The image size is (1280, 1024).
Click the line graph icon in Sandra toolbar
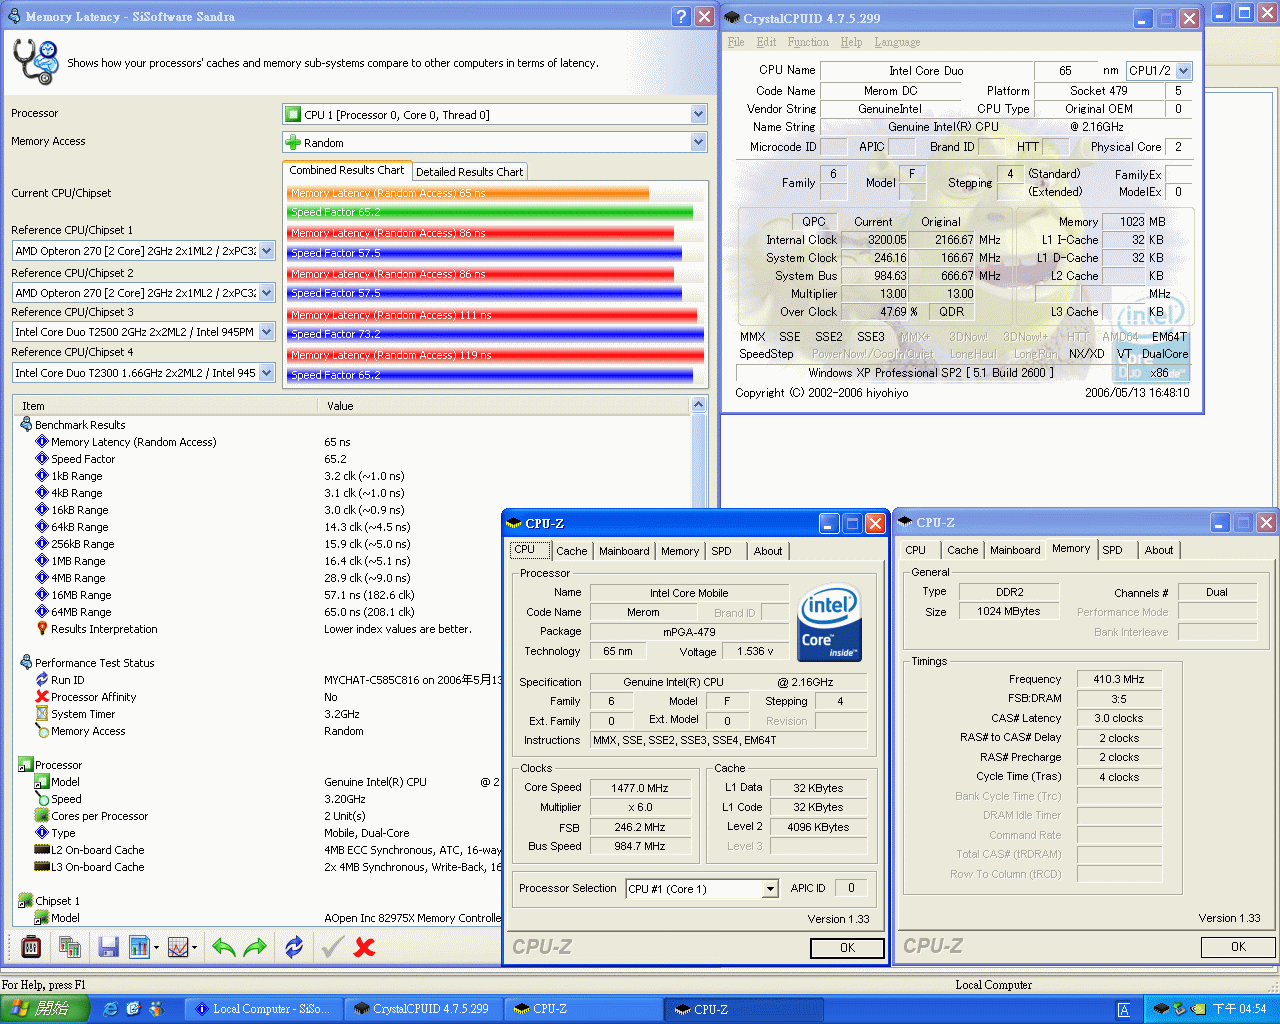click(178, 946)
